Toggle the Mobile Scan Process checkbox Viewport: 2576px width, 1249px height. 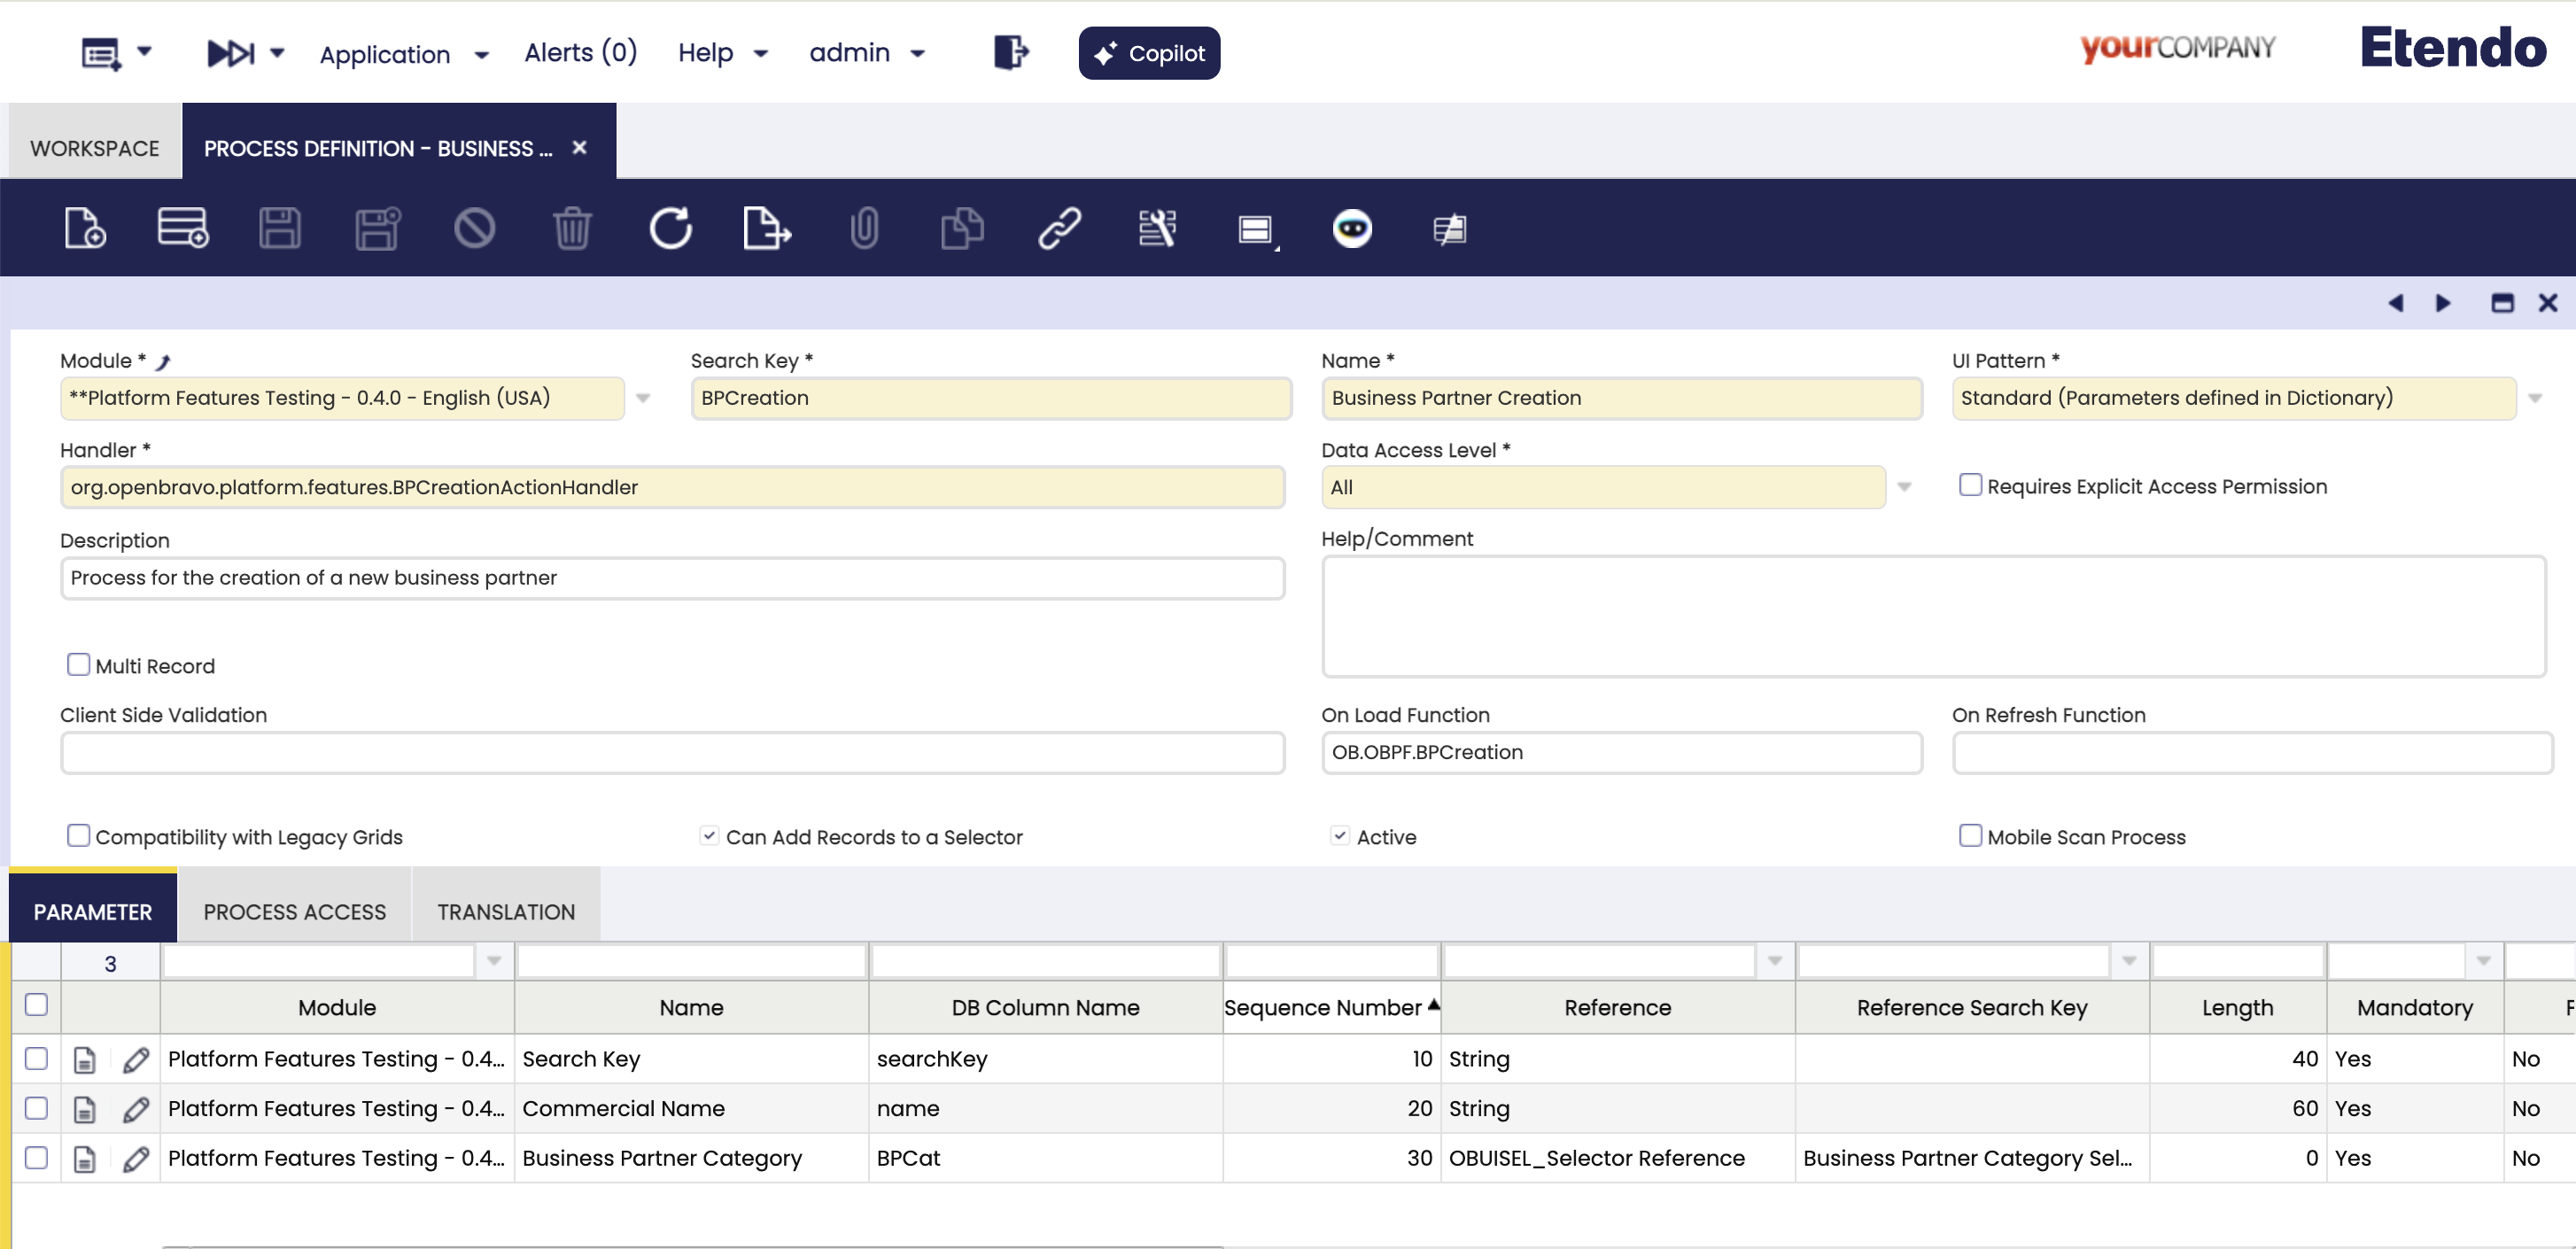(x=1969, y=836)
